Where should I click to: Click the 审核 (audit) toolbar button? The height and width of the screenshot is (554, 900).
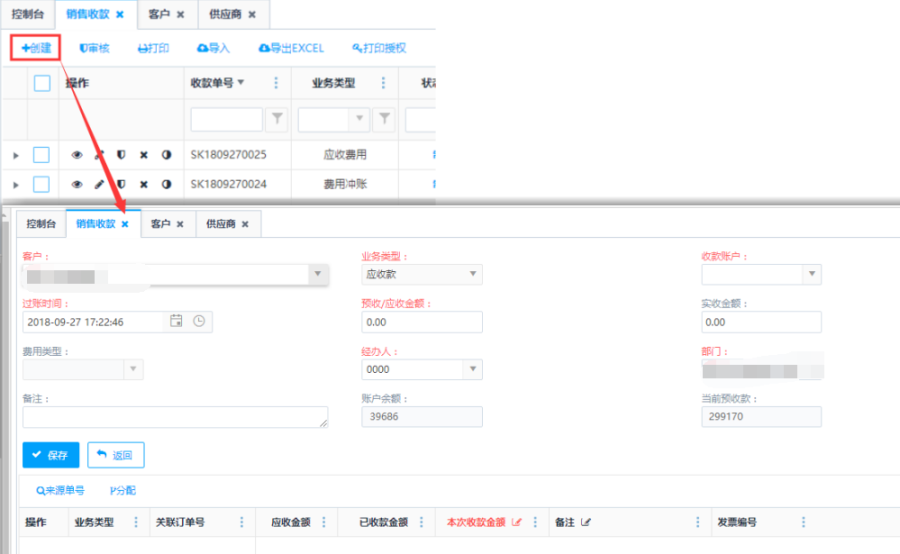pos(94,47)
